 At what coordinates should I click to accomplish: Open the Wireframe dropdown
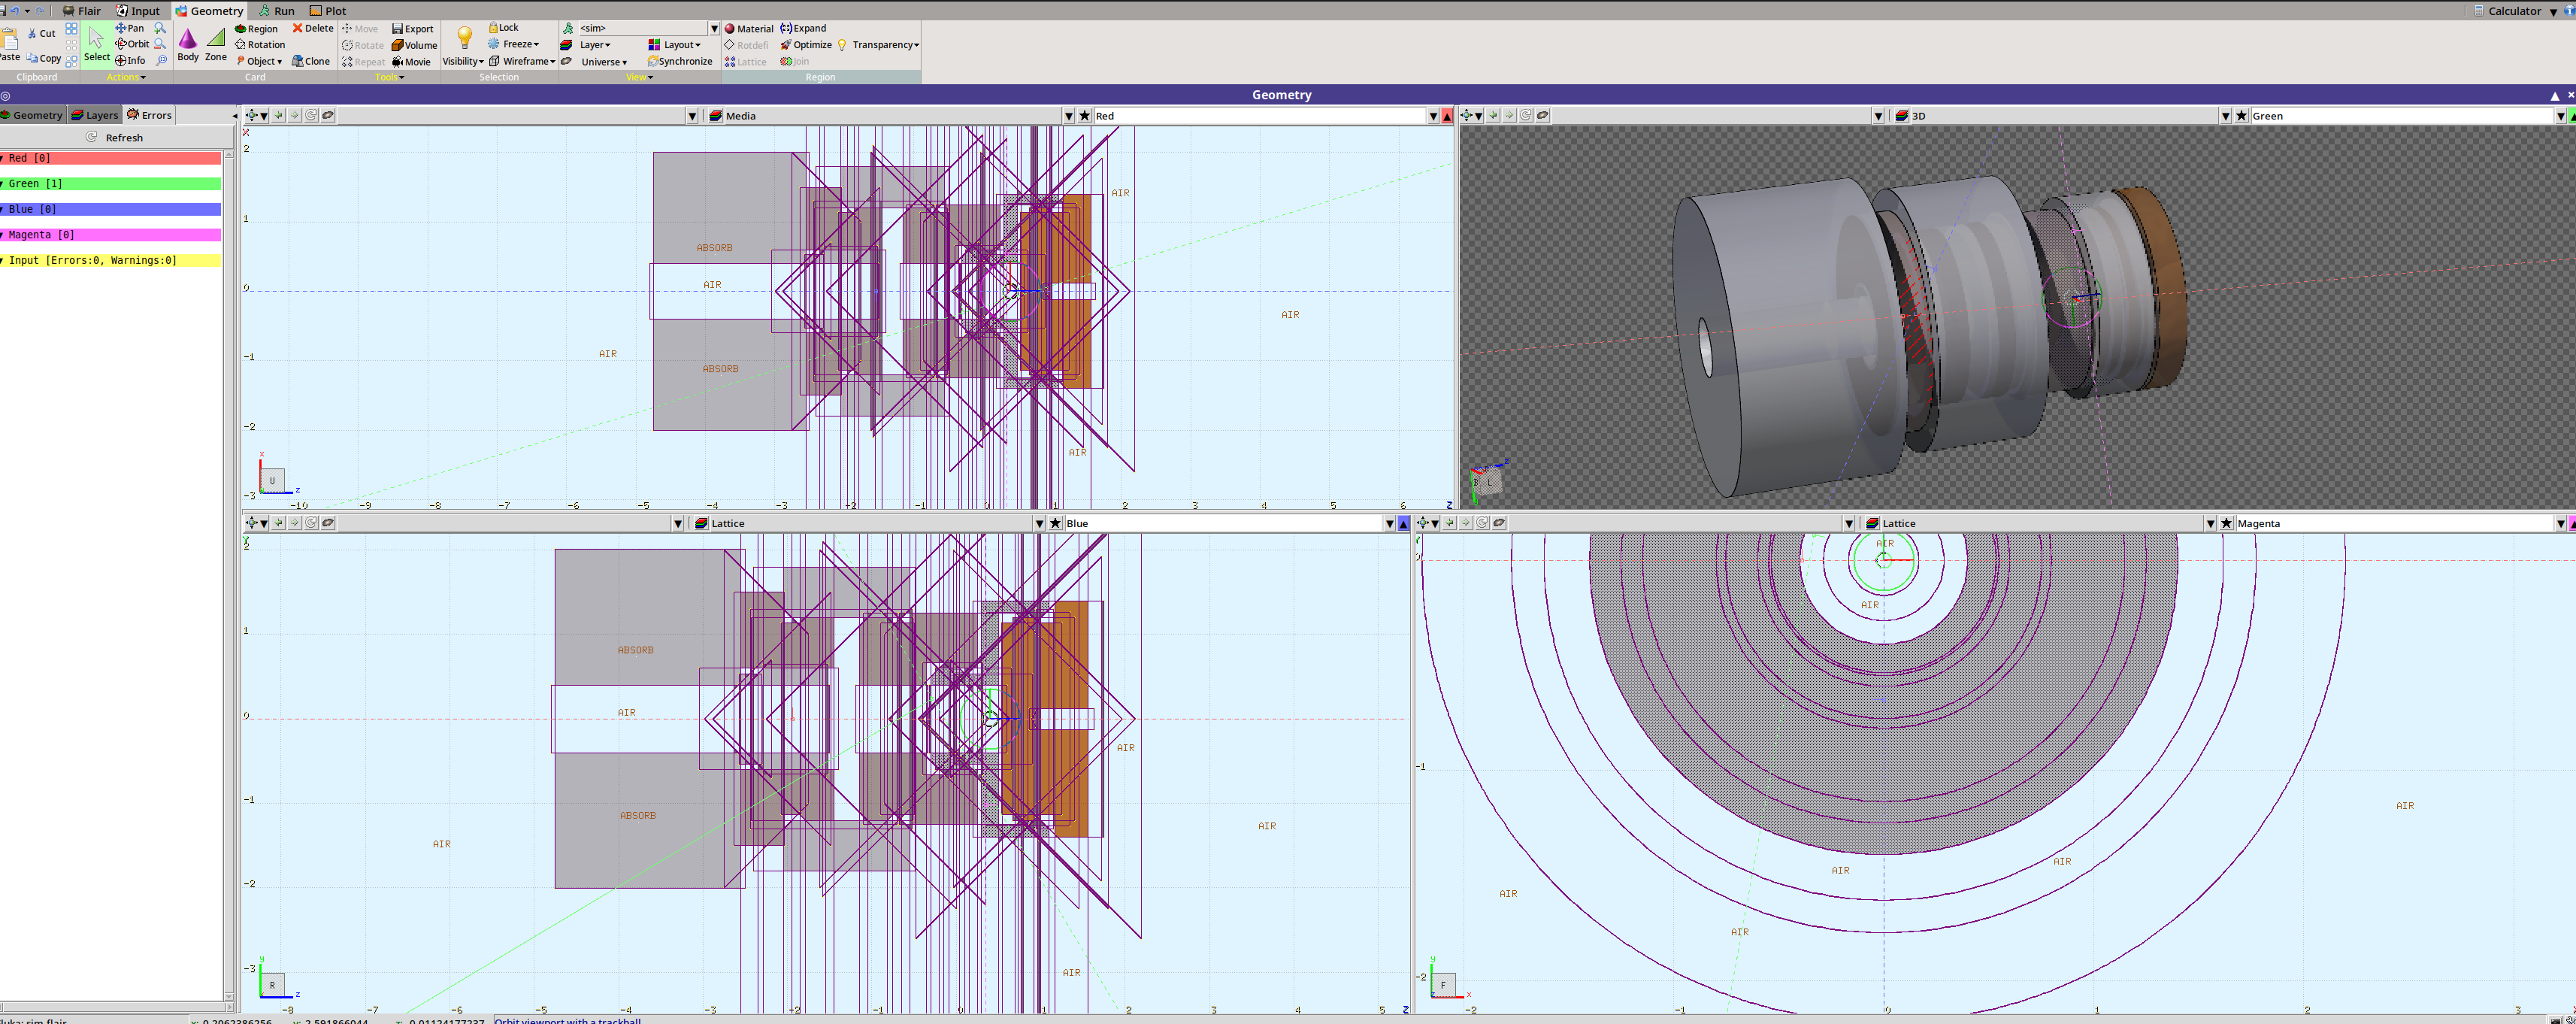tap(527, 62)
